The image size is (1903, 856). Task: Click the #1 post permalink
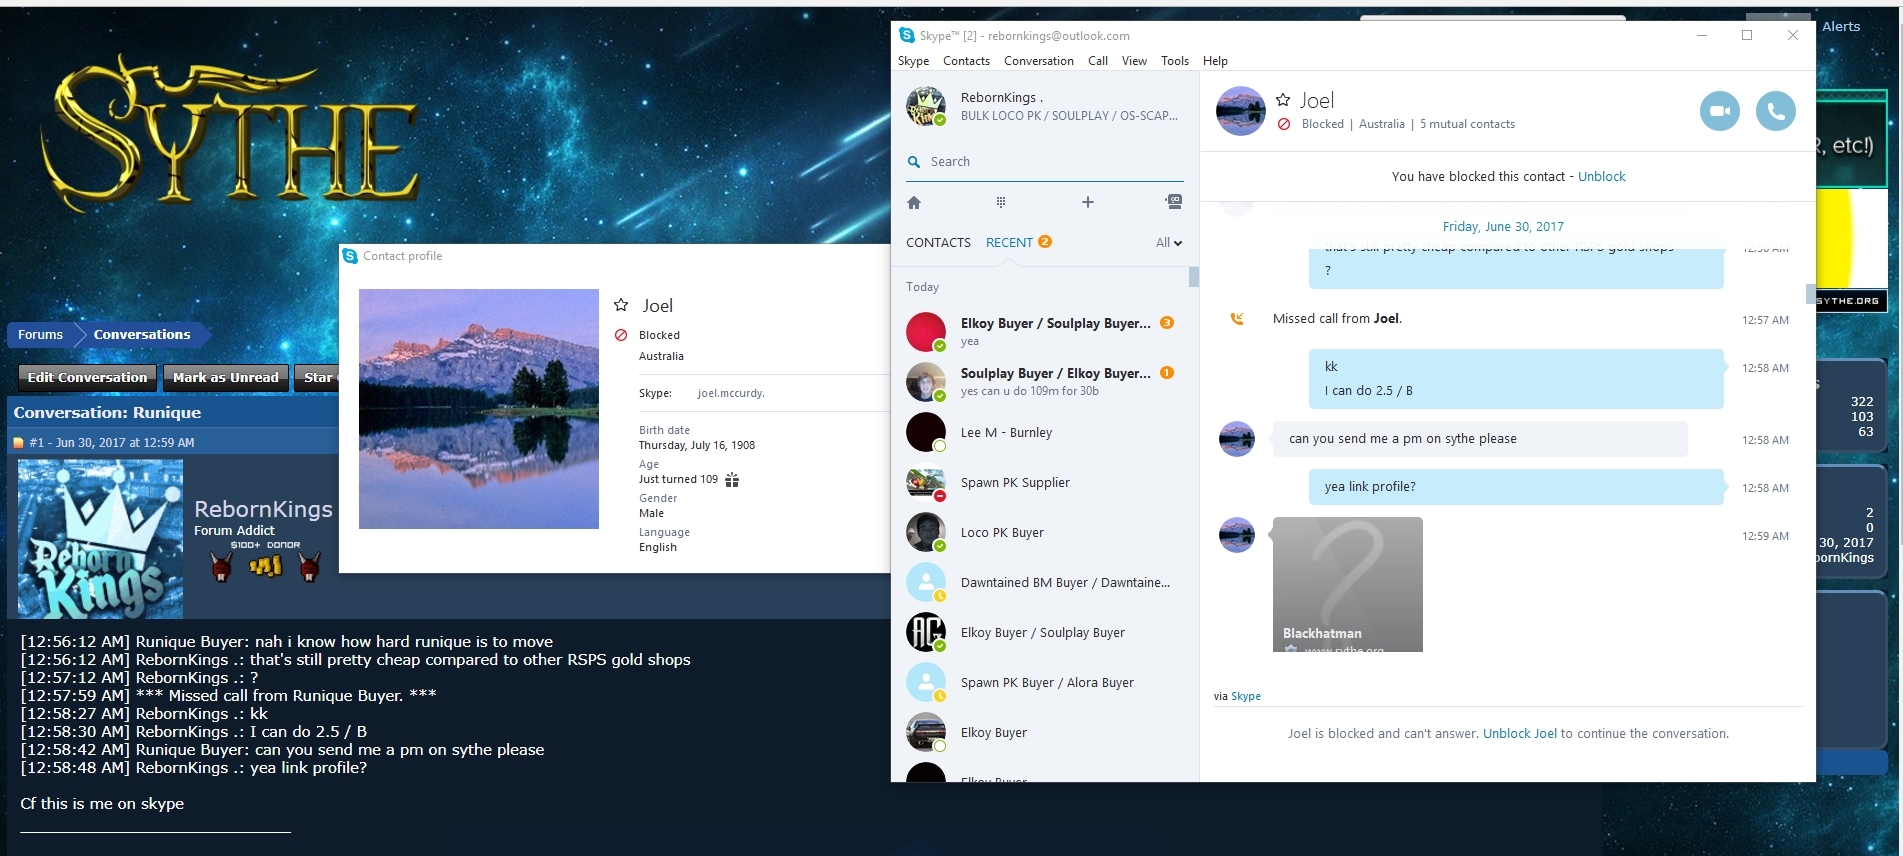point(36,442)
